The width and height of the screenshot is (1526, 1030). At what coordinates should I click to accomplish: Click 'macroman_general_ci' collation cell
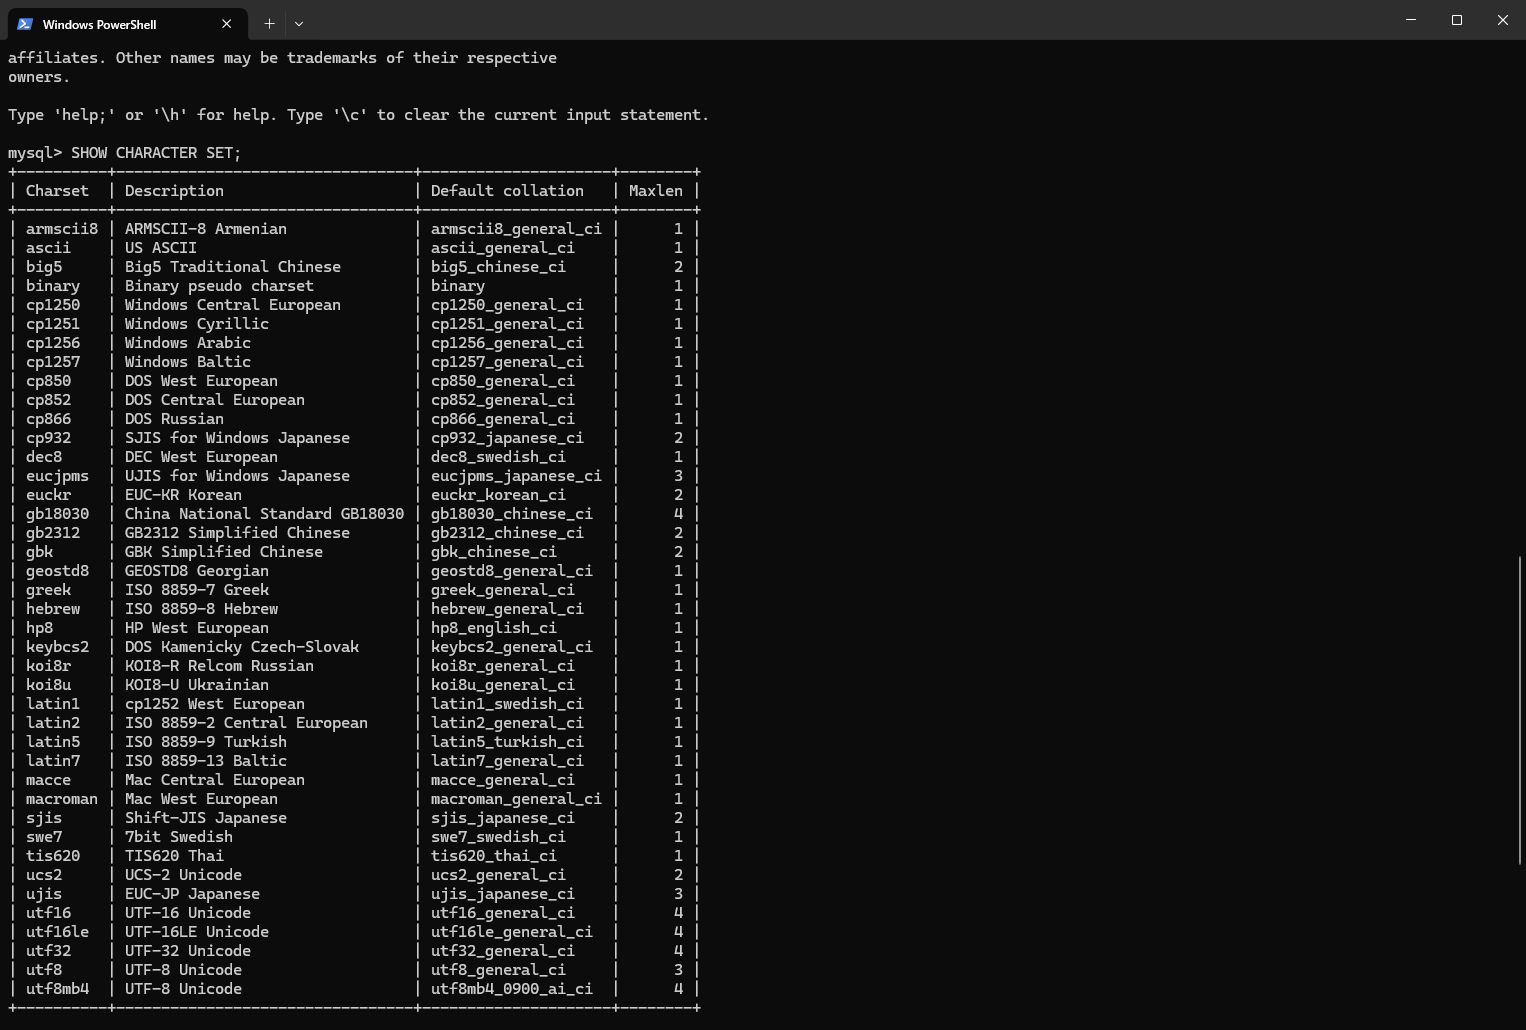(x=516, y=799)
